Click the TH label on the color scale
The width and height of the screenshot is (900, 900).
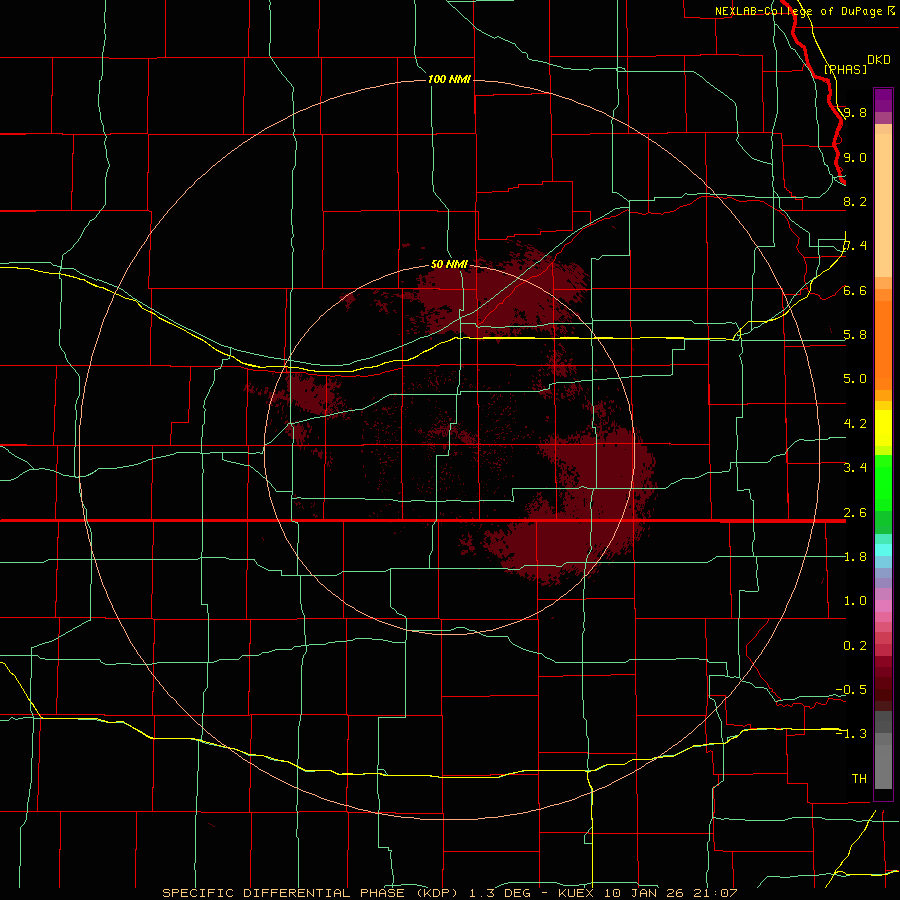click(x=859, y=779)
